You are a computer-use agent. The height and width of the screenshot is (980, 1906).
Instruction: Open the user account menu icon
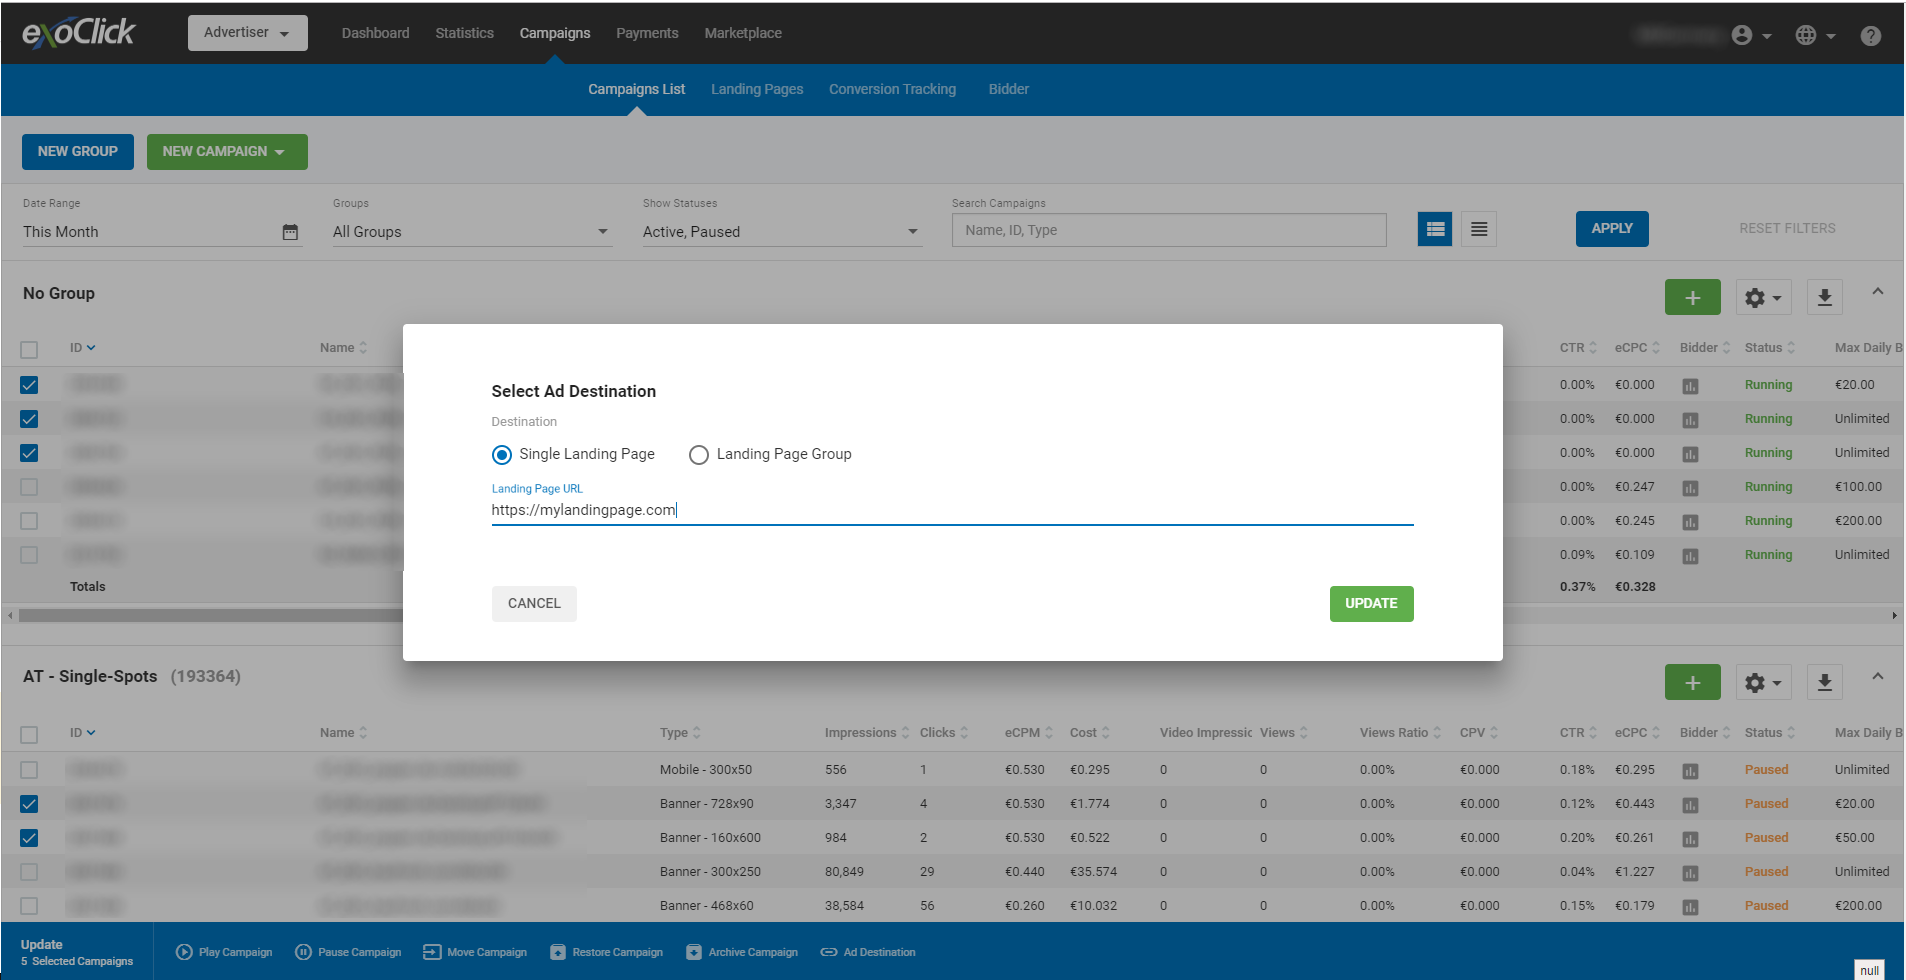tap(1751, 35)
